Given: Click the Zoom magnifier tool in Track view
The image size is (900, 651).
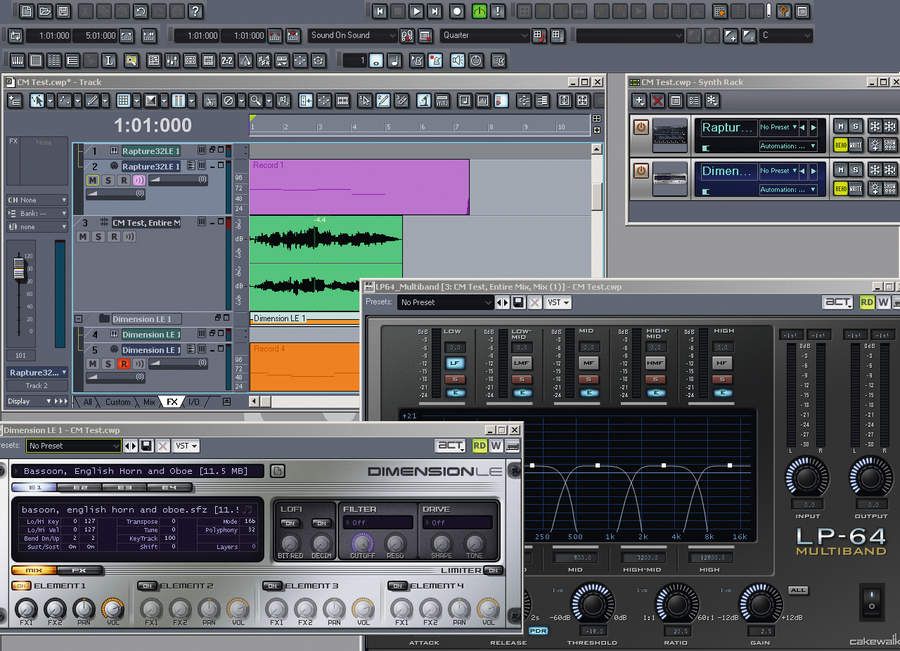Looking at the screenshot, I should [255, 101].
